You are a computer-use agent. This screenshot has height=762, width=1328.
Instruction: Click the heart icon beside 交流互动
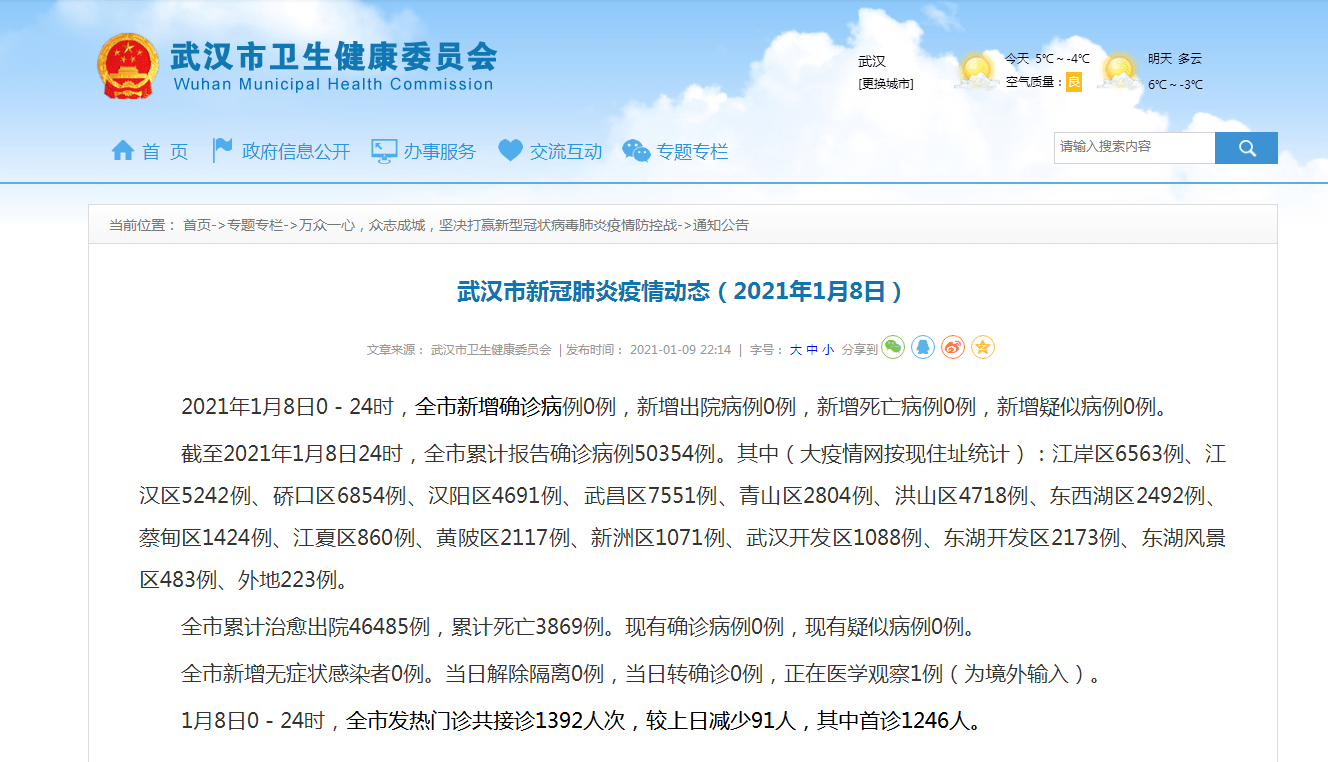coord(510,151)
